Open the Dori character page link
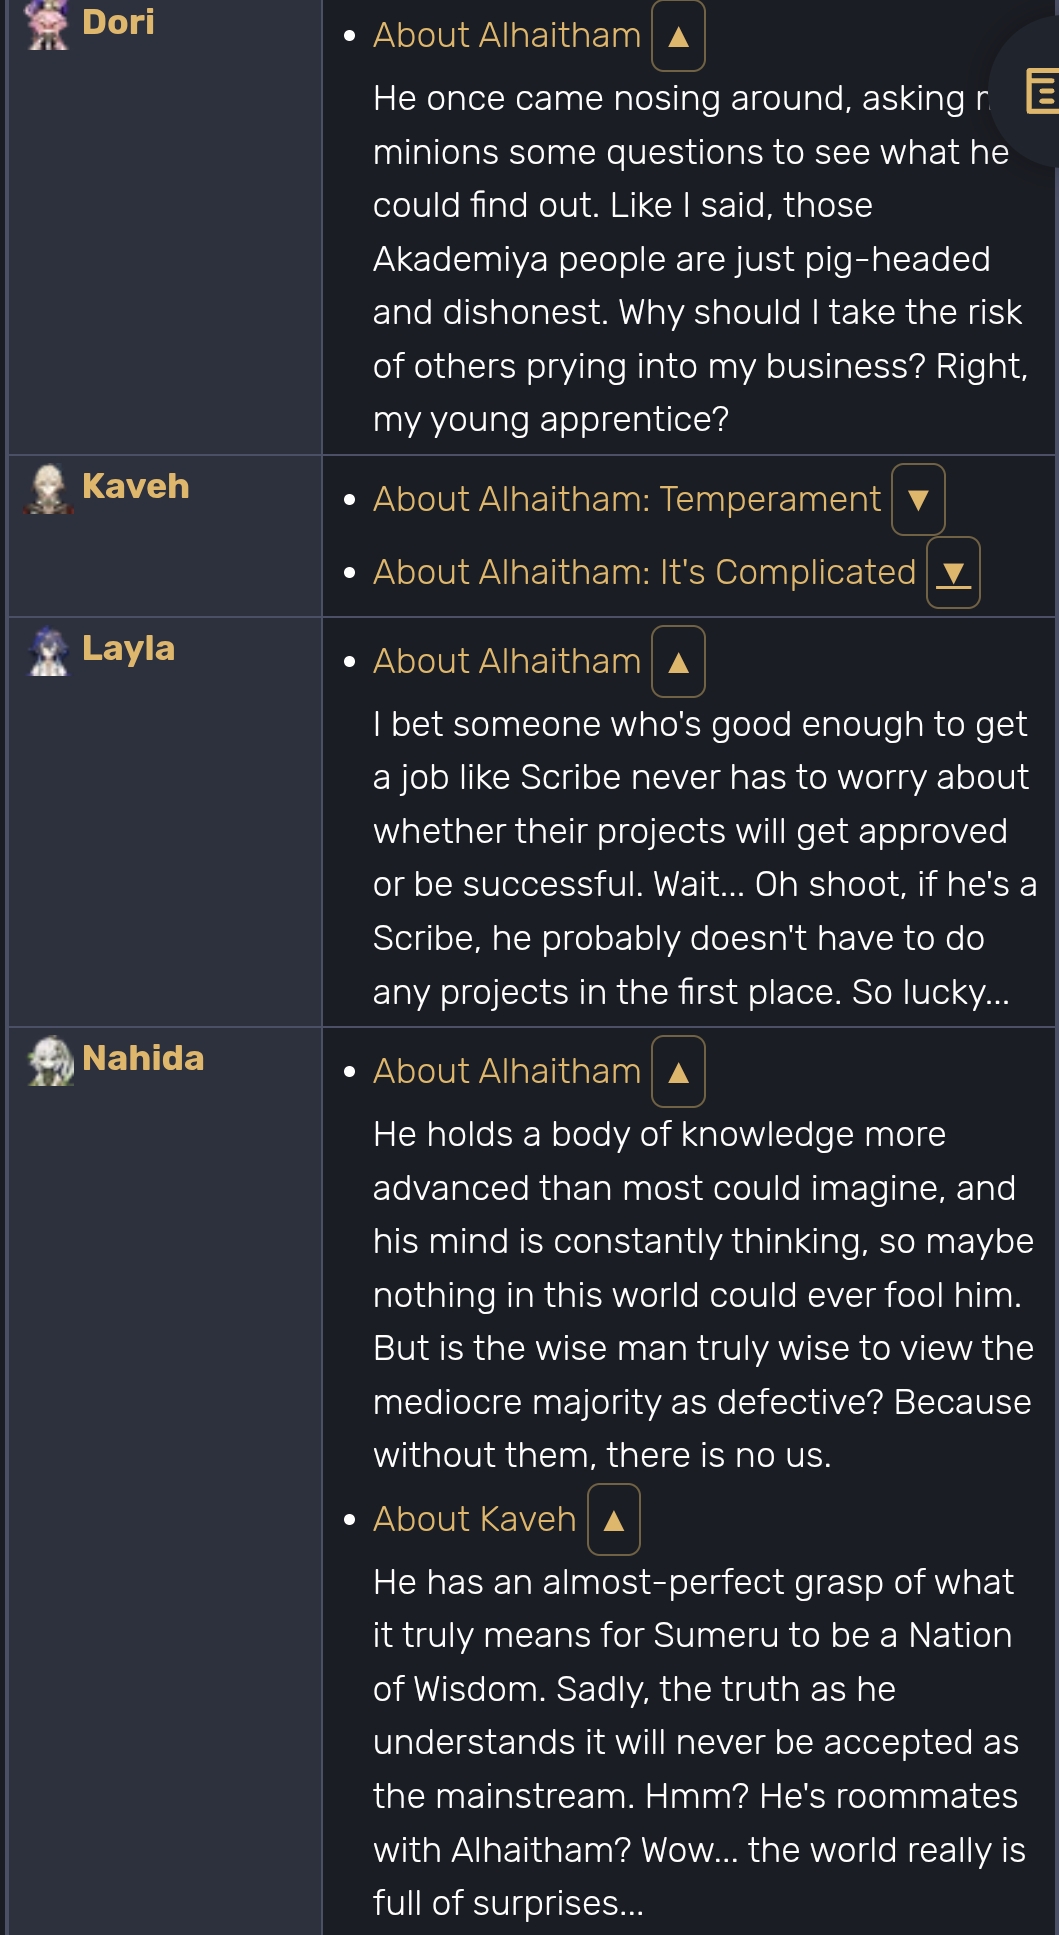Image resolution: width=1059 pixels, height=1935 pixels. click(x=118, y=22)
